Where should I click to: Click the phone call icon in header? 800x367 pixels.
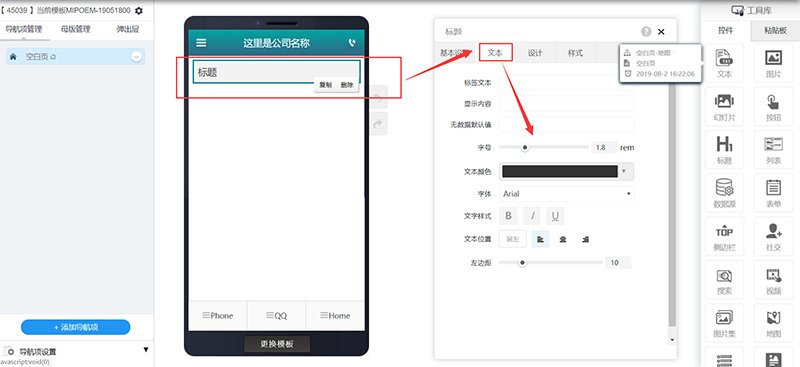point(352,43)
